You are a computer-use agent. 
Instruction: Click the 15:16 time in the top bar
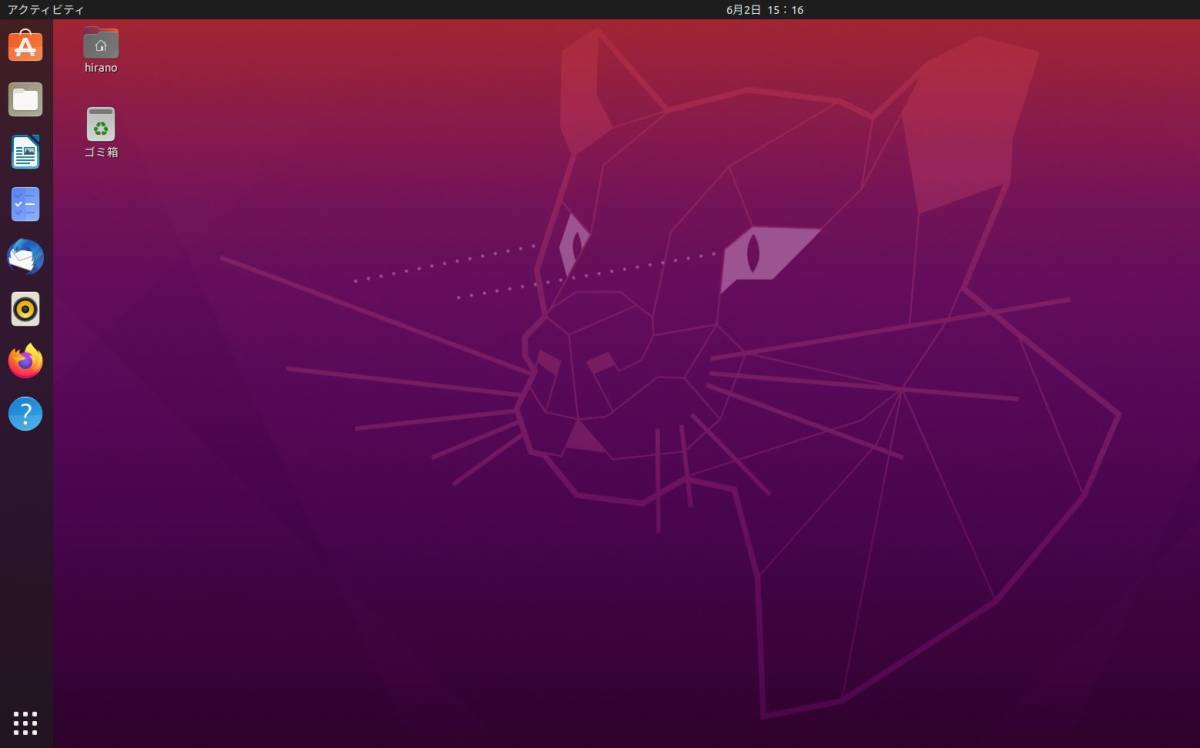click(786, 10)
